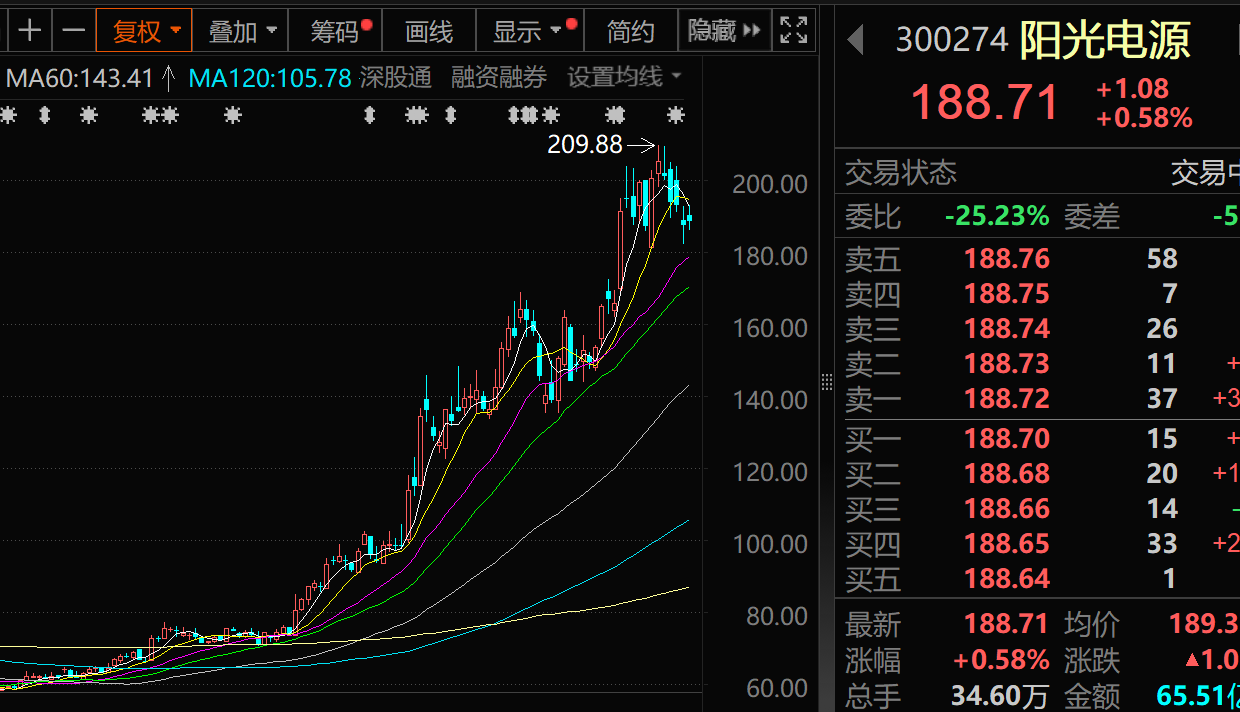Click the stock name 阳光电源
This screenshot has height=712, width=1240.
pyautogui.click(x=1104, y=40)
